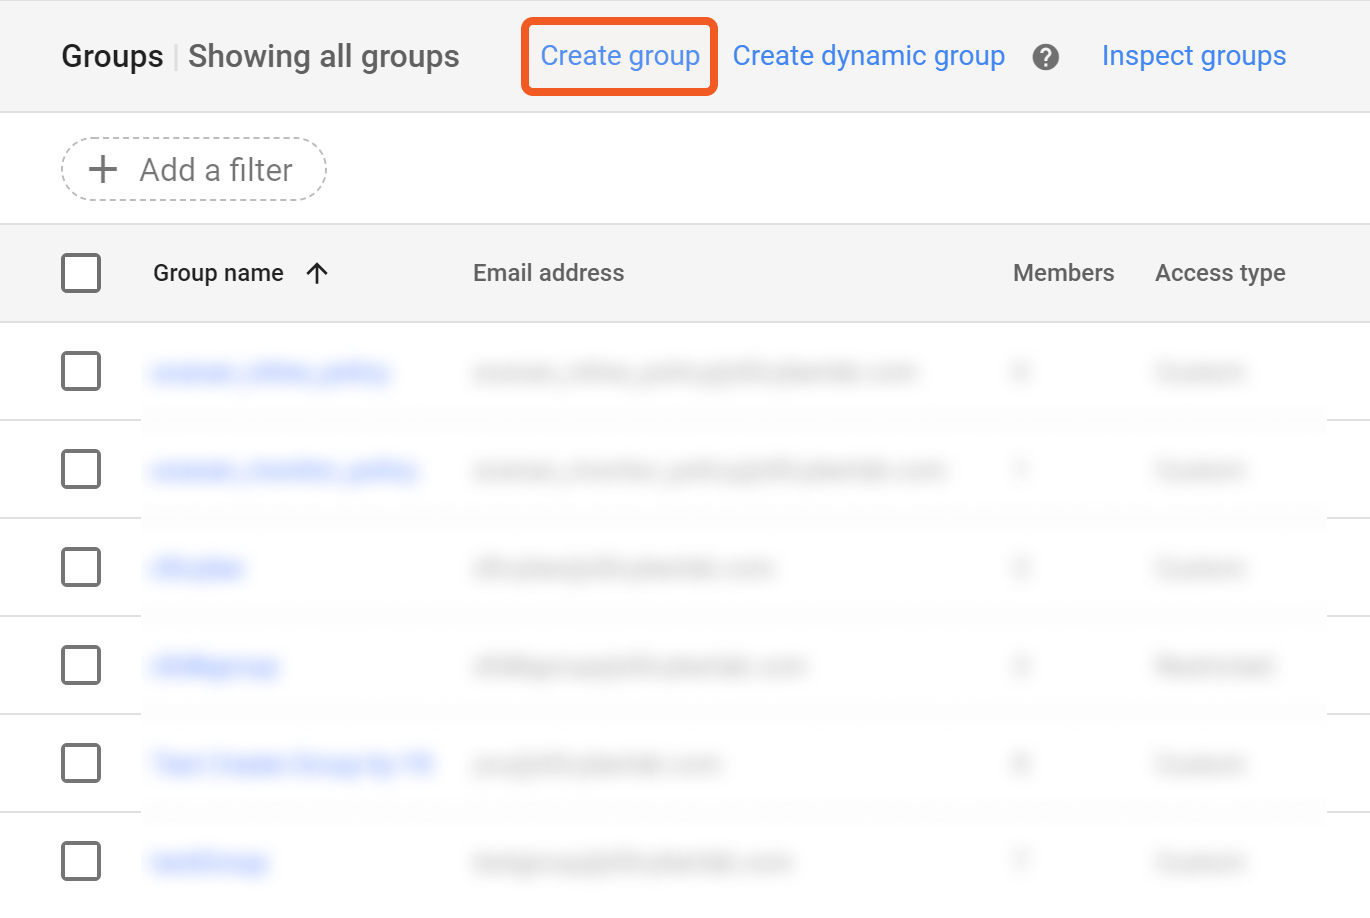Sort by the Group name column header
This screenshot has width=1370, height=918.
pyautogui.click(x=218, y=273)
